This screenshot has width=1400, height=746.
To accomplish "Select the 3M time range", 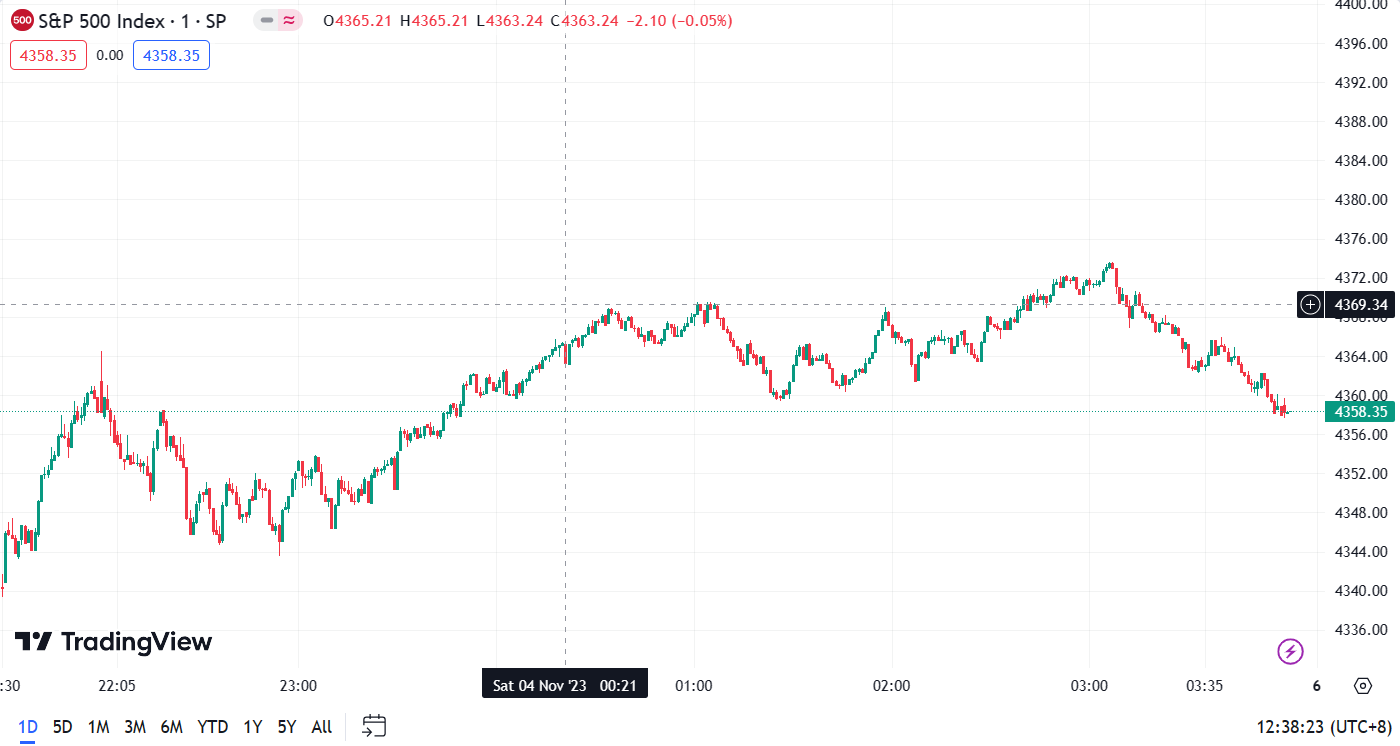I will point(135,727).
